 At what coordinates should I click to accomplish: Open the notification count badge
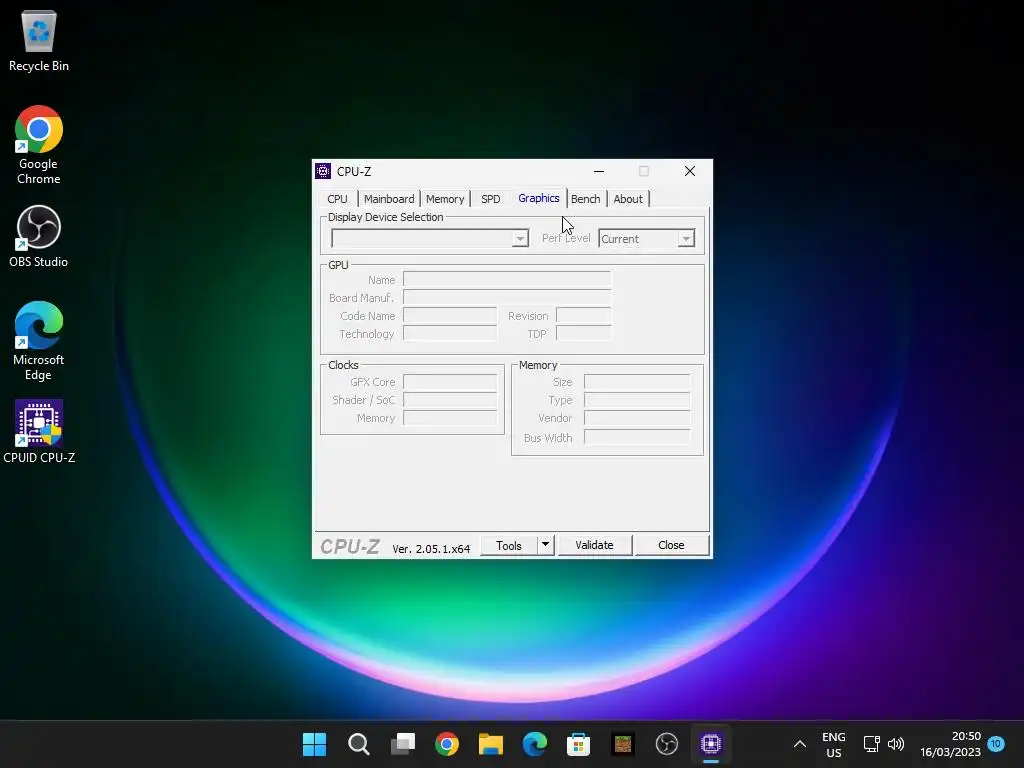click(995, 744)
